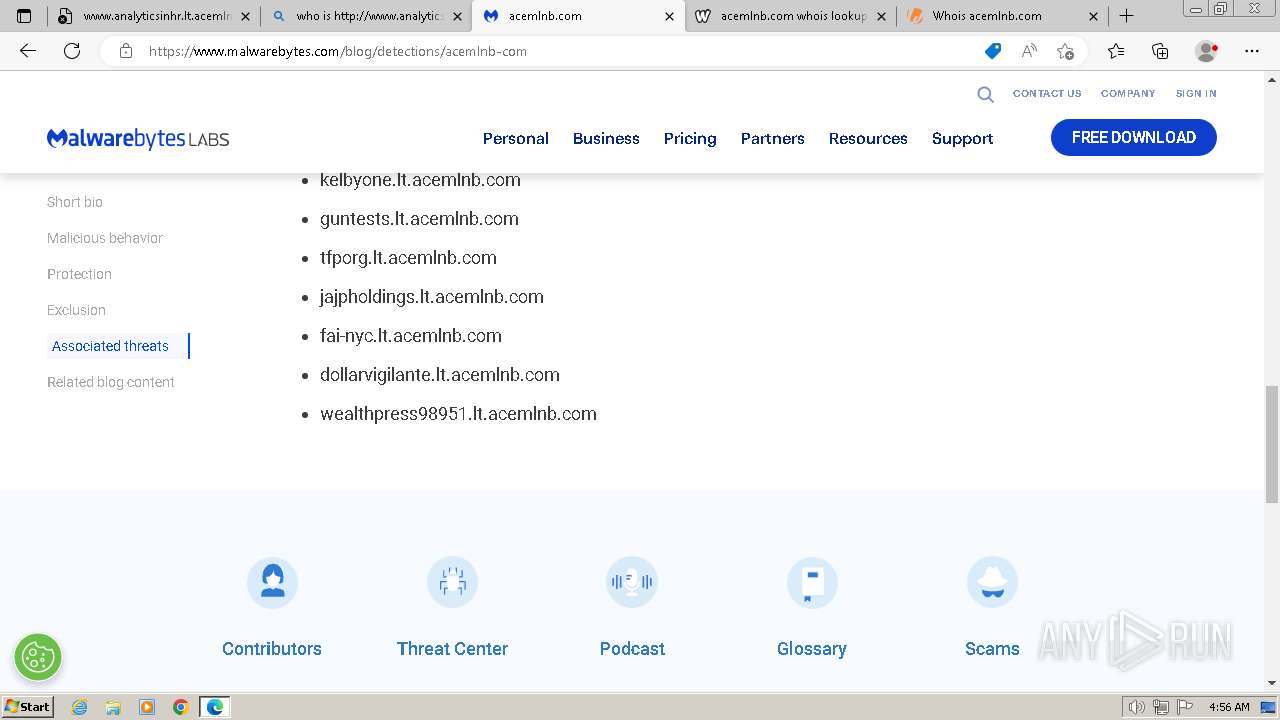
Task: Click the Malwarebytes search magnifier
Action: click(985, 94)
